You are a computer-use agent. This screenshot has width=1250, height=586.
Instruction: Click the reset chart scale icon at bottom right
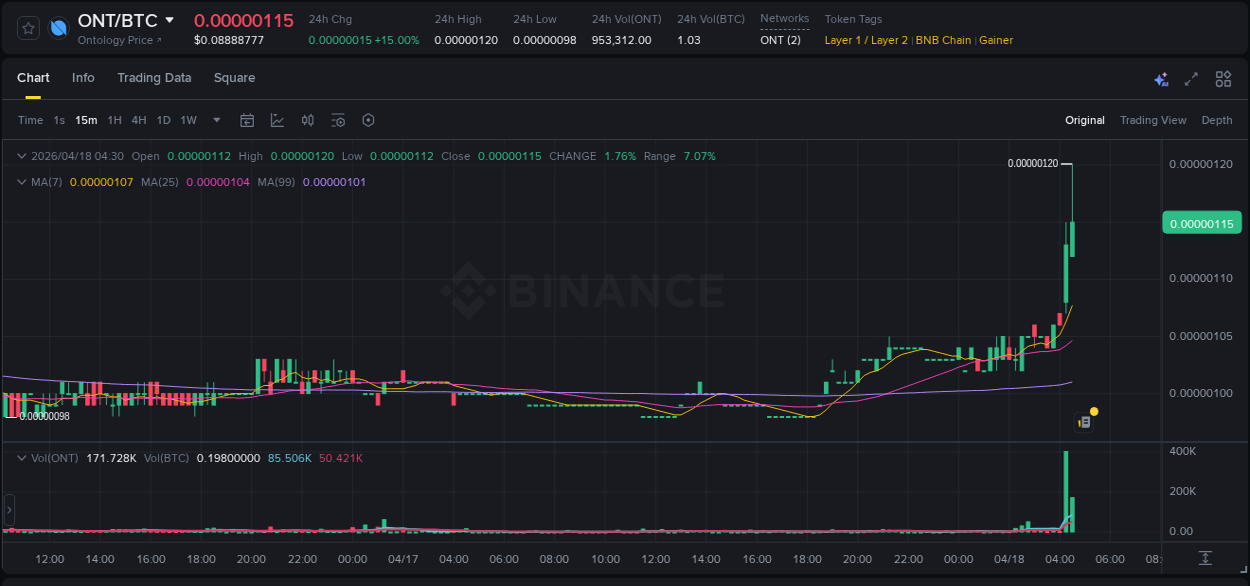tap(1206, 558)
